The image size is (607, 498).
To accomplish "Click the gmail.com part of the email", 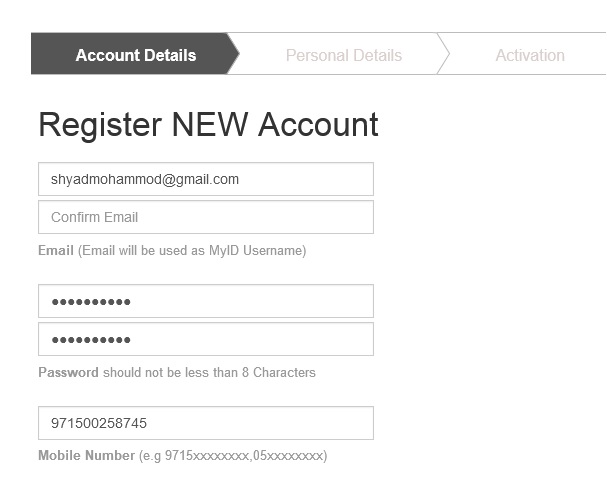I will click(209, 180).
